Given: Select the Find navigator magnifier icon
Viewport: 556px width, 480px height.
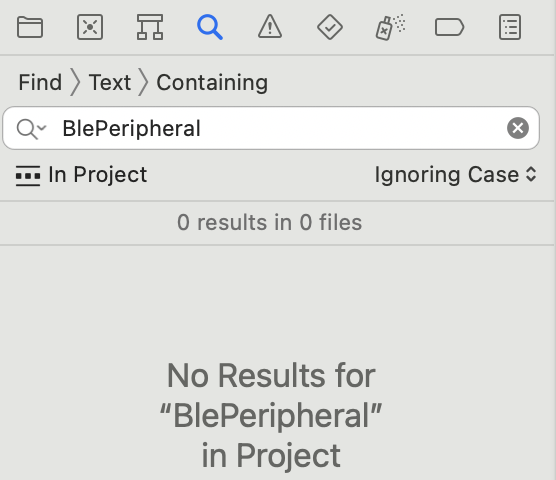Looking at the screenshot, I should [x=210, y=27].
